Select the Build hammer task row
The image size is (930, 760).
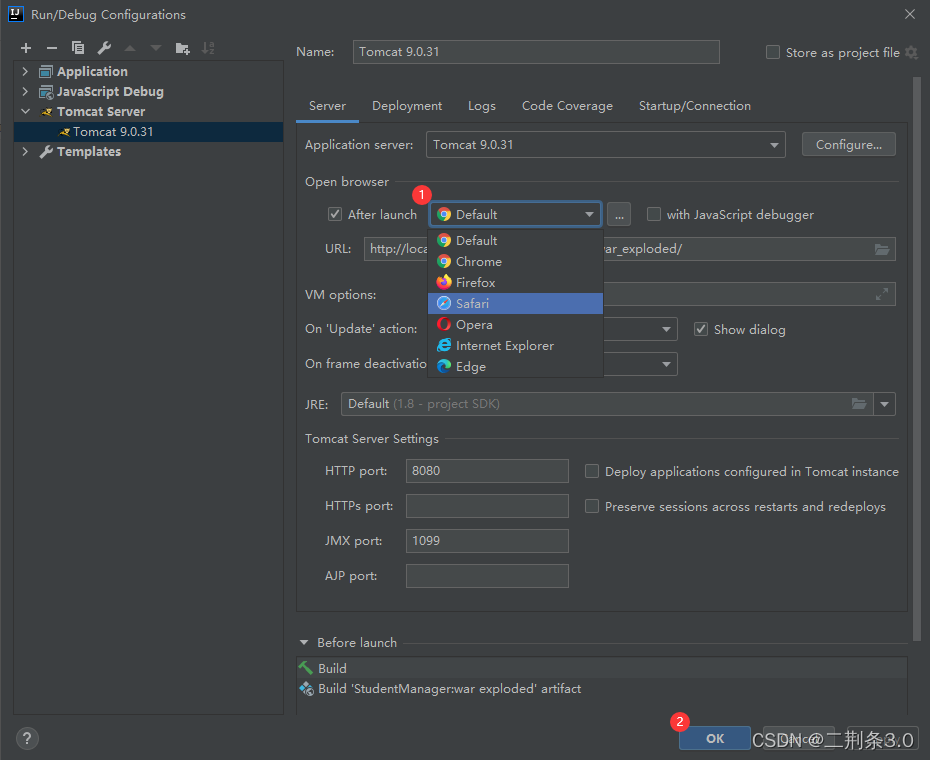click(601, 668)
